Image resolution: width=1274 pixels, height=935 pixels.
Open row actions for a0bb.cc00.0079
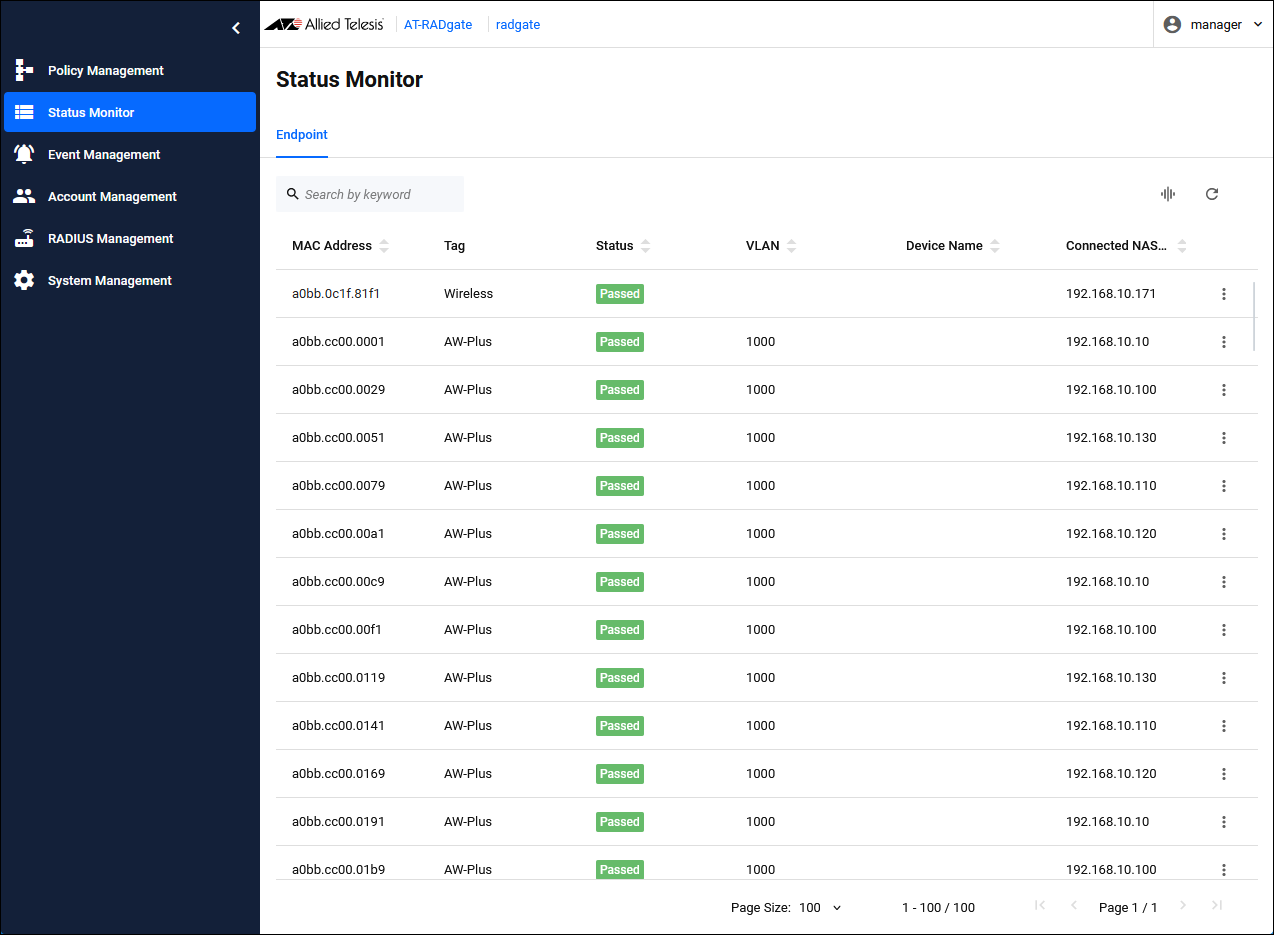pyautogui.click(x=1223, y=486)
